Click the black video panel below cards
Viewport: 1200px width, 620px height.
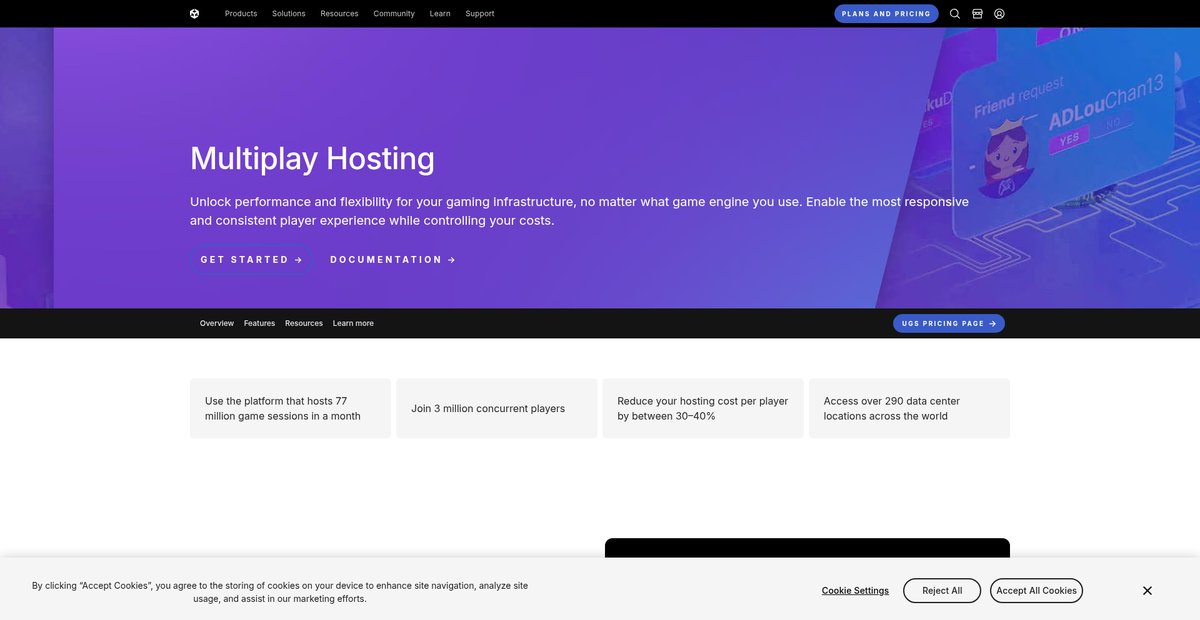(x=807, y=548)
